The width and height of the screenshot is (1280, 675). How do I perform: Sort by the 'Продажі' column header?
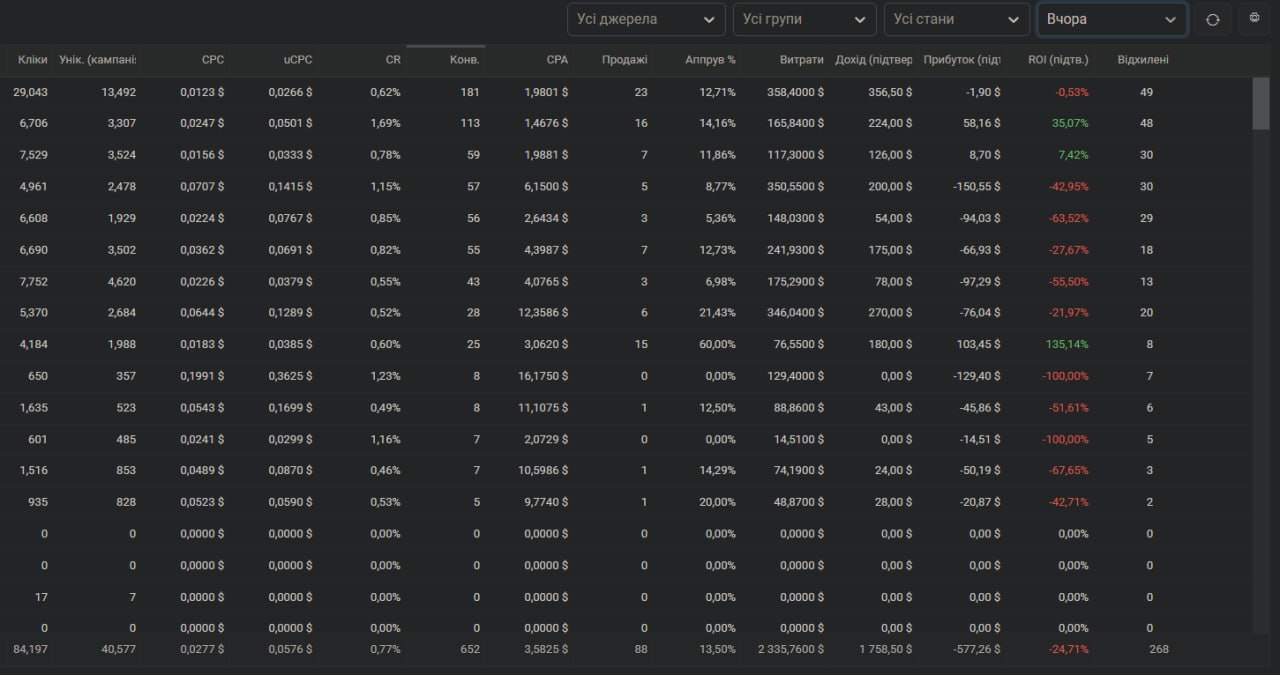coord(625,60)
